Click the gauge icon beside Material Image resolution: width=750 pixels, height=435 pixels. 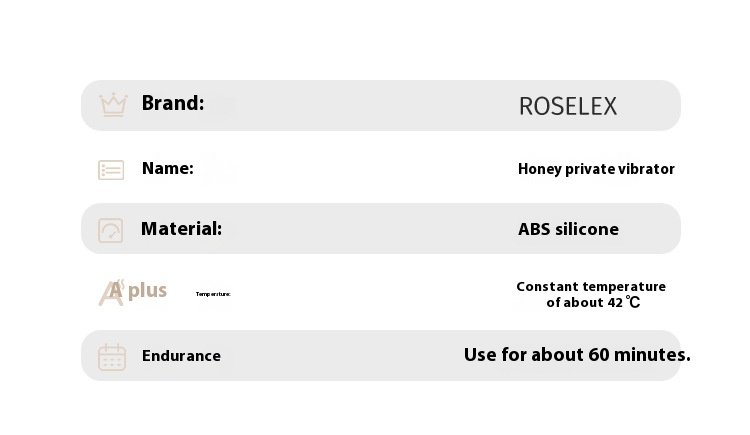point(110,231)
